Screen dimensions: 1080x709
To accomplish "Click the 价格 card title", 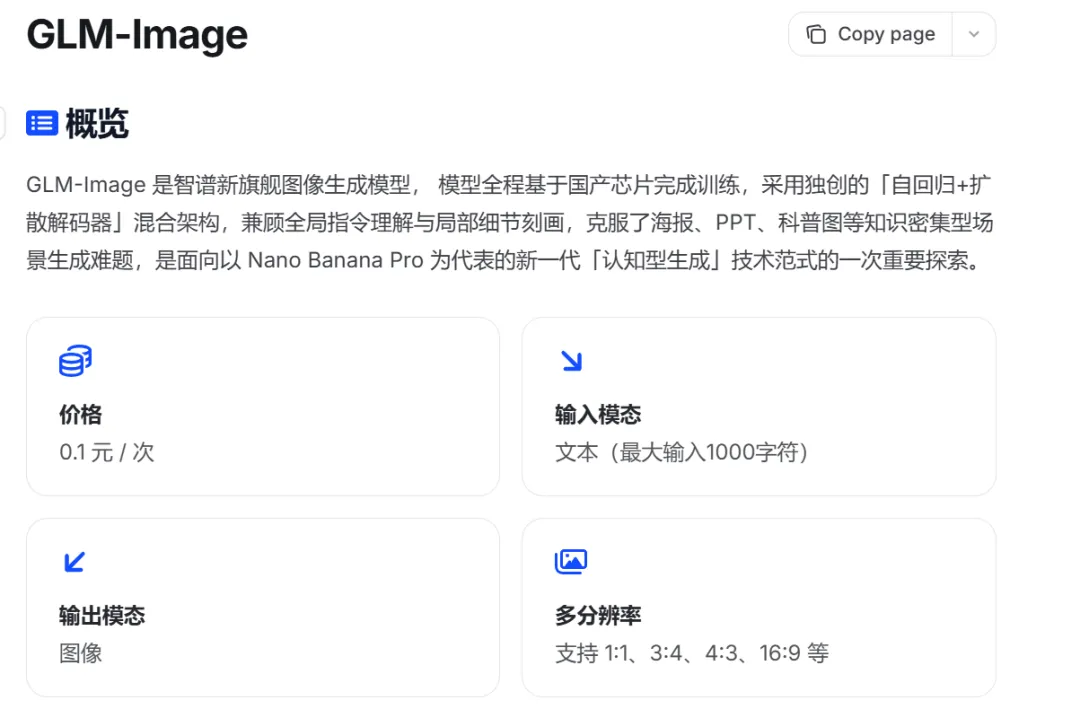I will (80, 415).
